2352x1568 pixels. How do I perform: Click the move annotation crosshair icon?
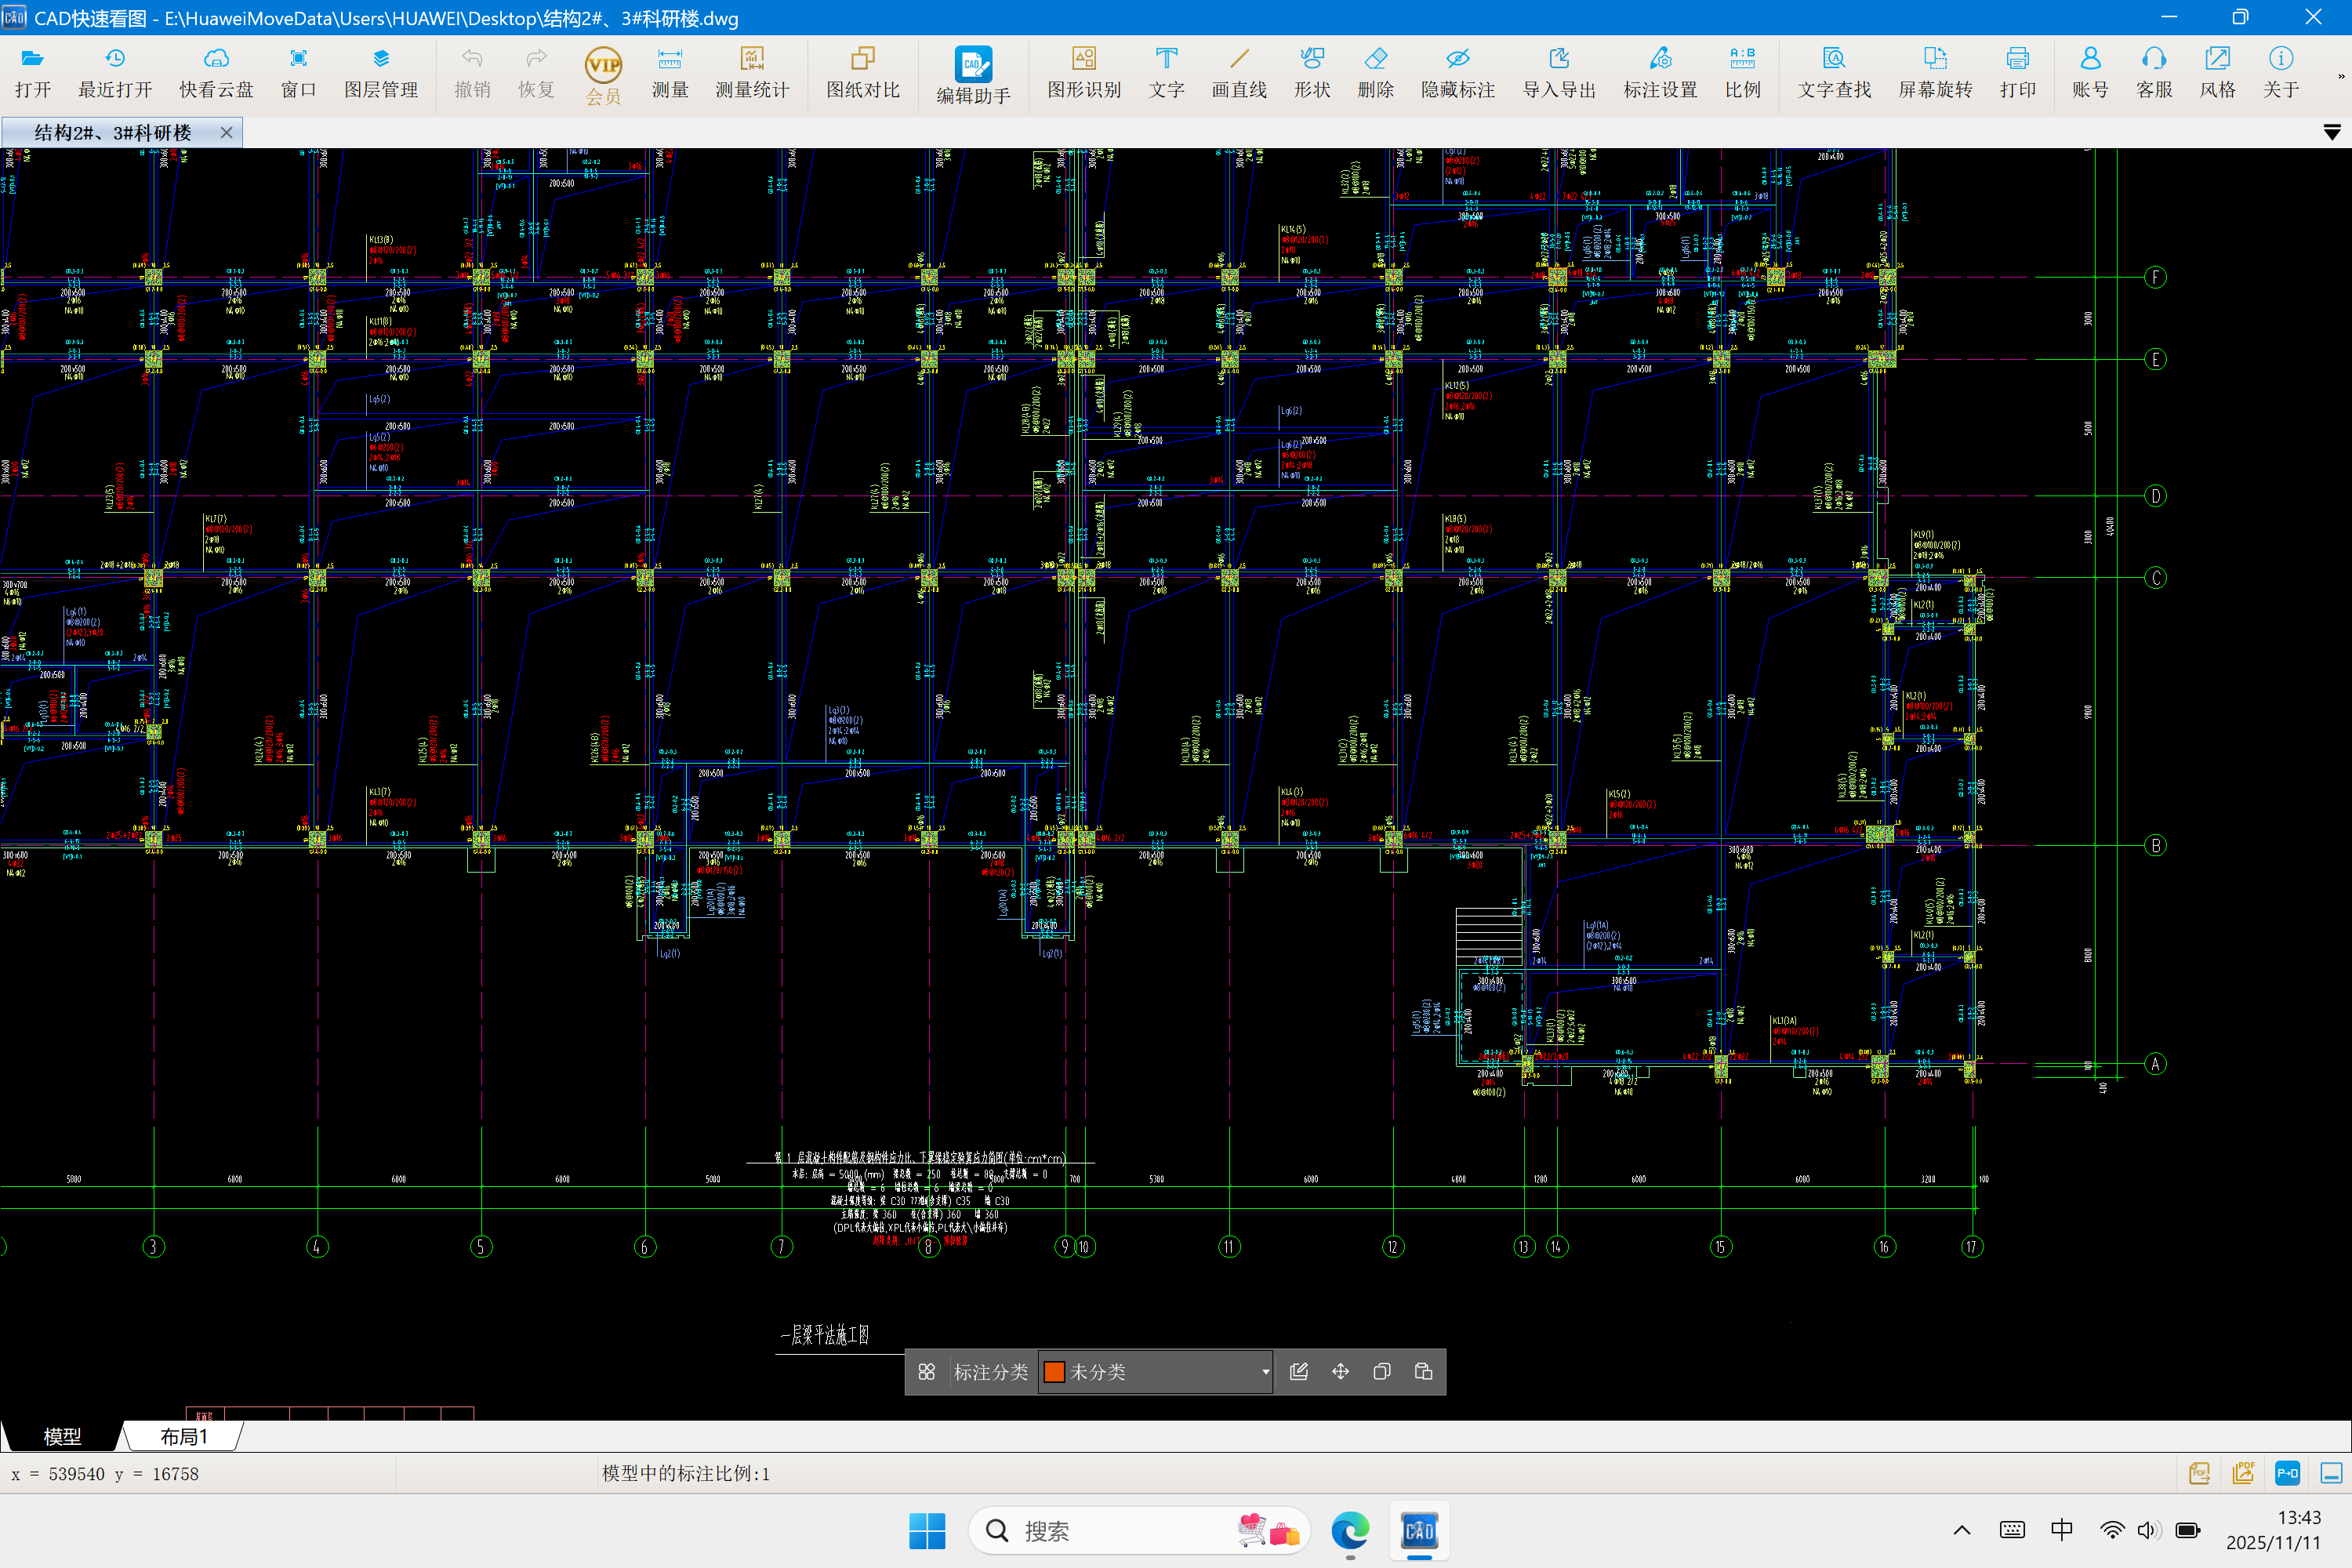click(1340, 1372)
